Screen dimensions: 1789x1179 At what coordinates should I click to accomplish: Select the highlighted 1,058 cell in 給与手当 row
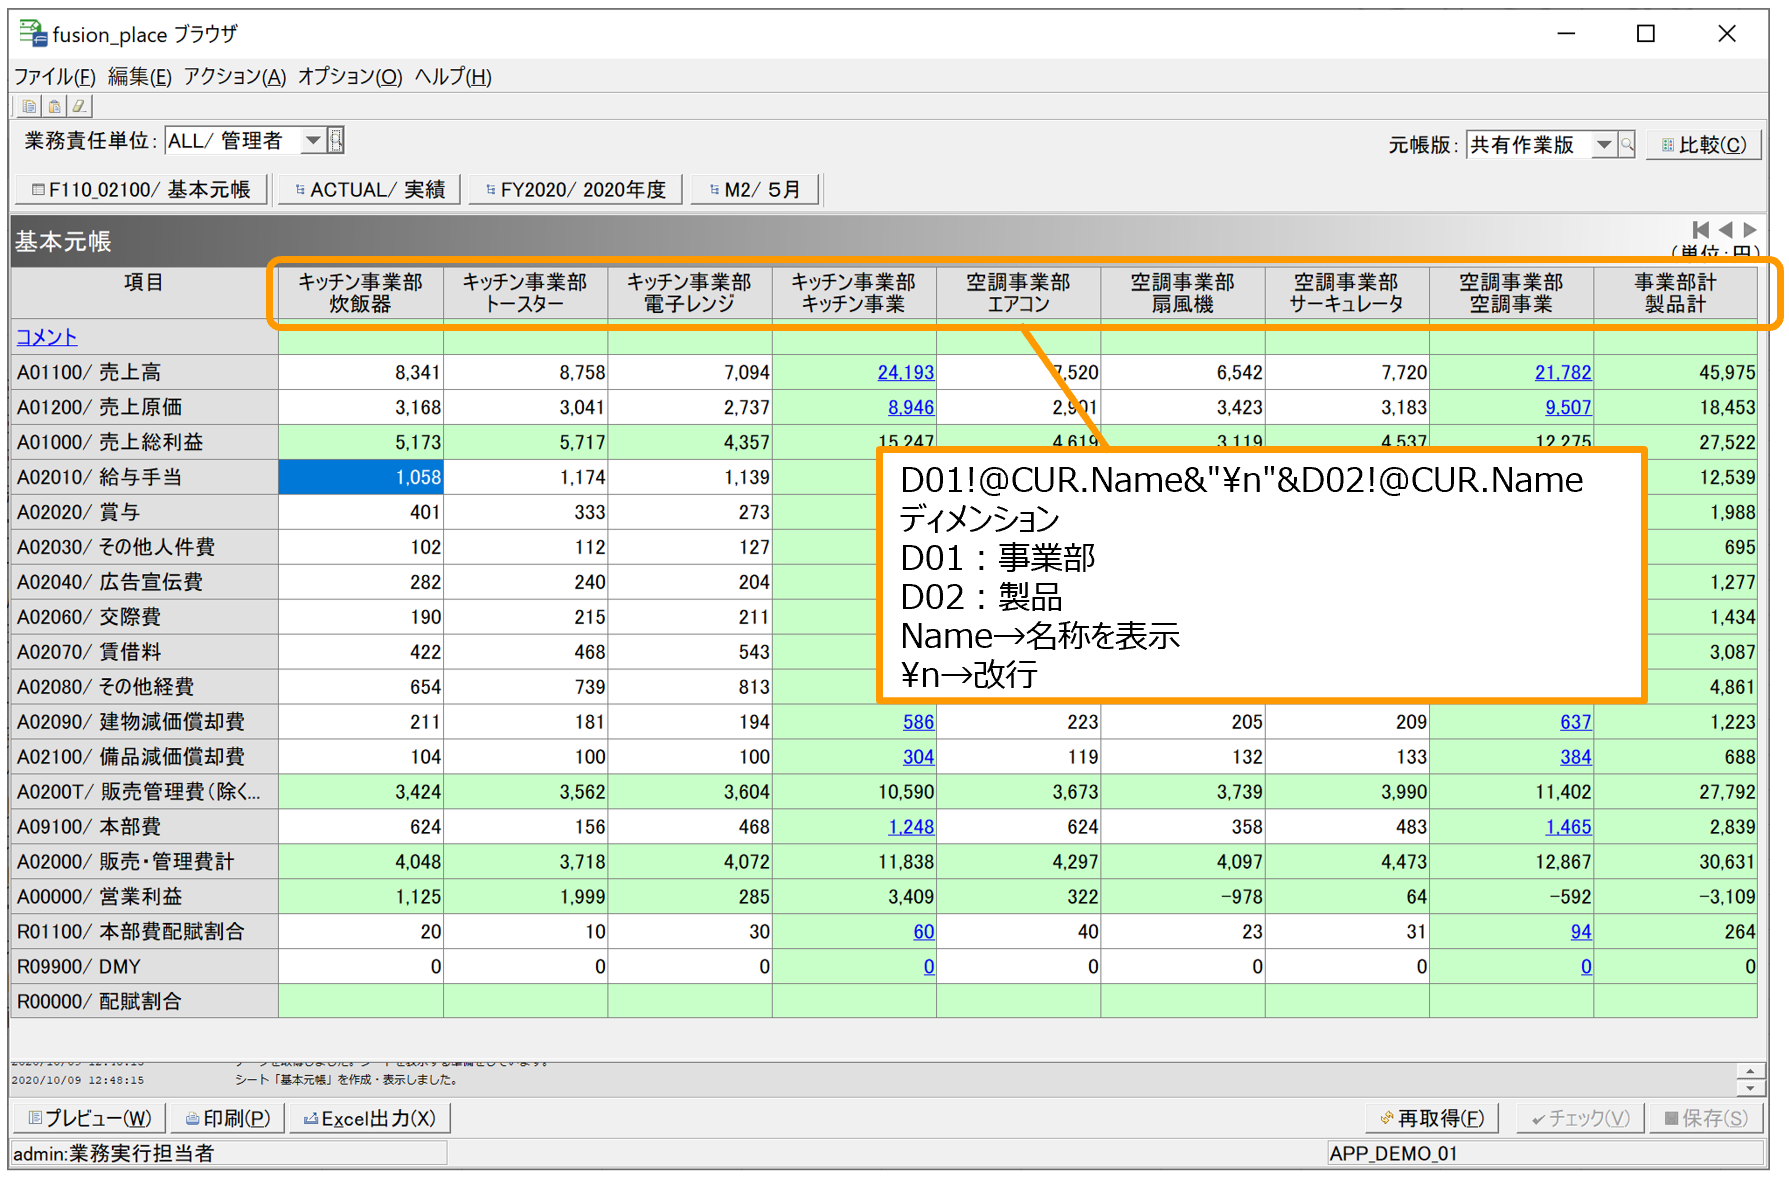pos(361,477)
